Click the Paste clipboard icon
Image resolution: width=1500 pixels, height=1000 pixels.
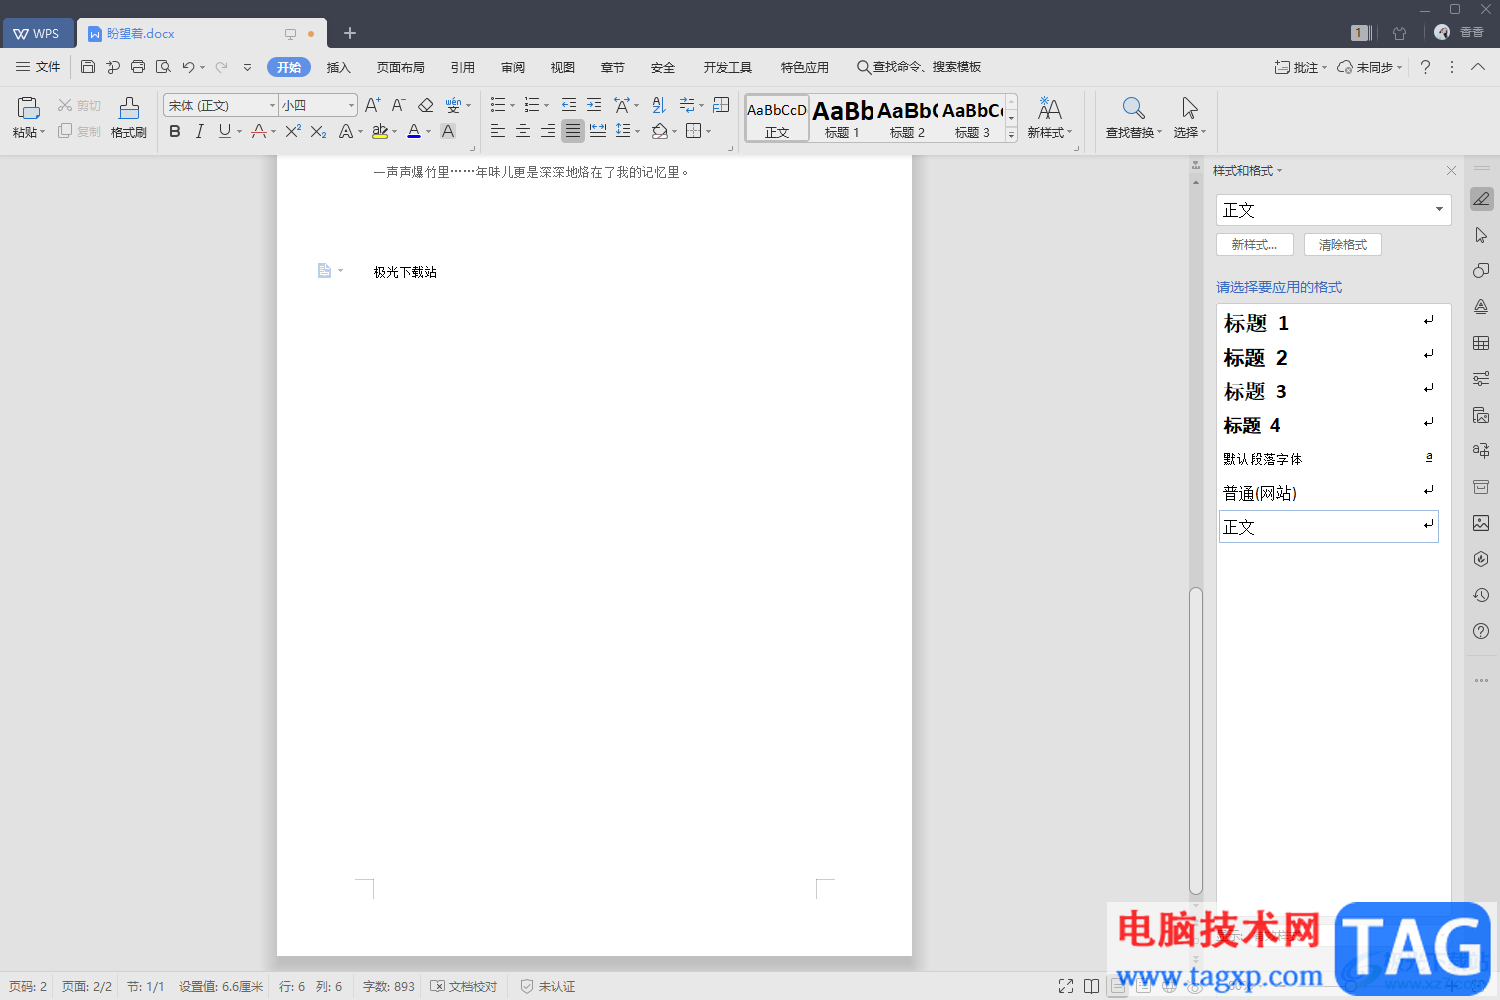28,108
